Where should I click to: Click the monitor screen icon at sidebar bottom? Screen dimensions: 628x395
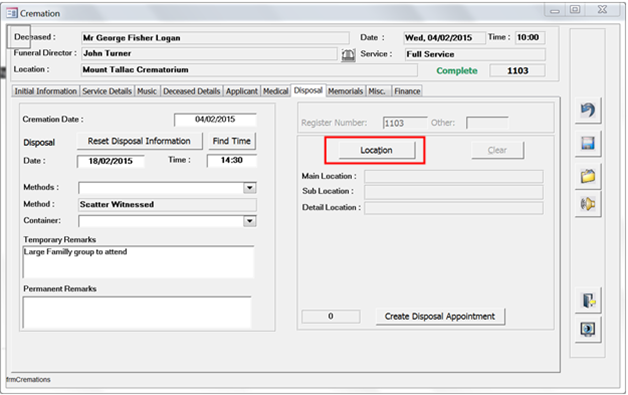click(x=588, y=329)
